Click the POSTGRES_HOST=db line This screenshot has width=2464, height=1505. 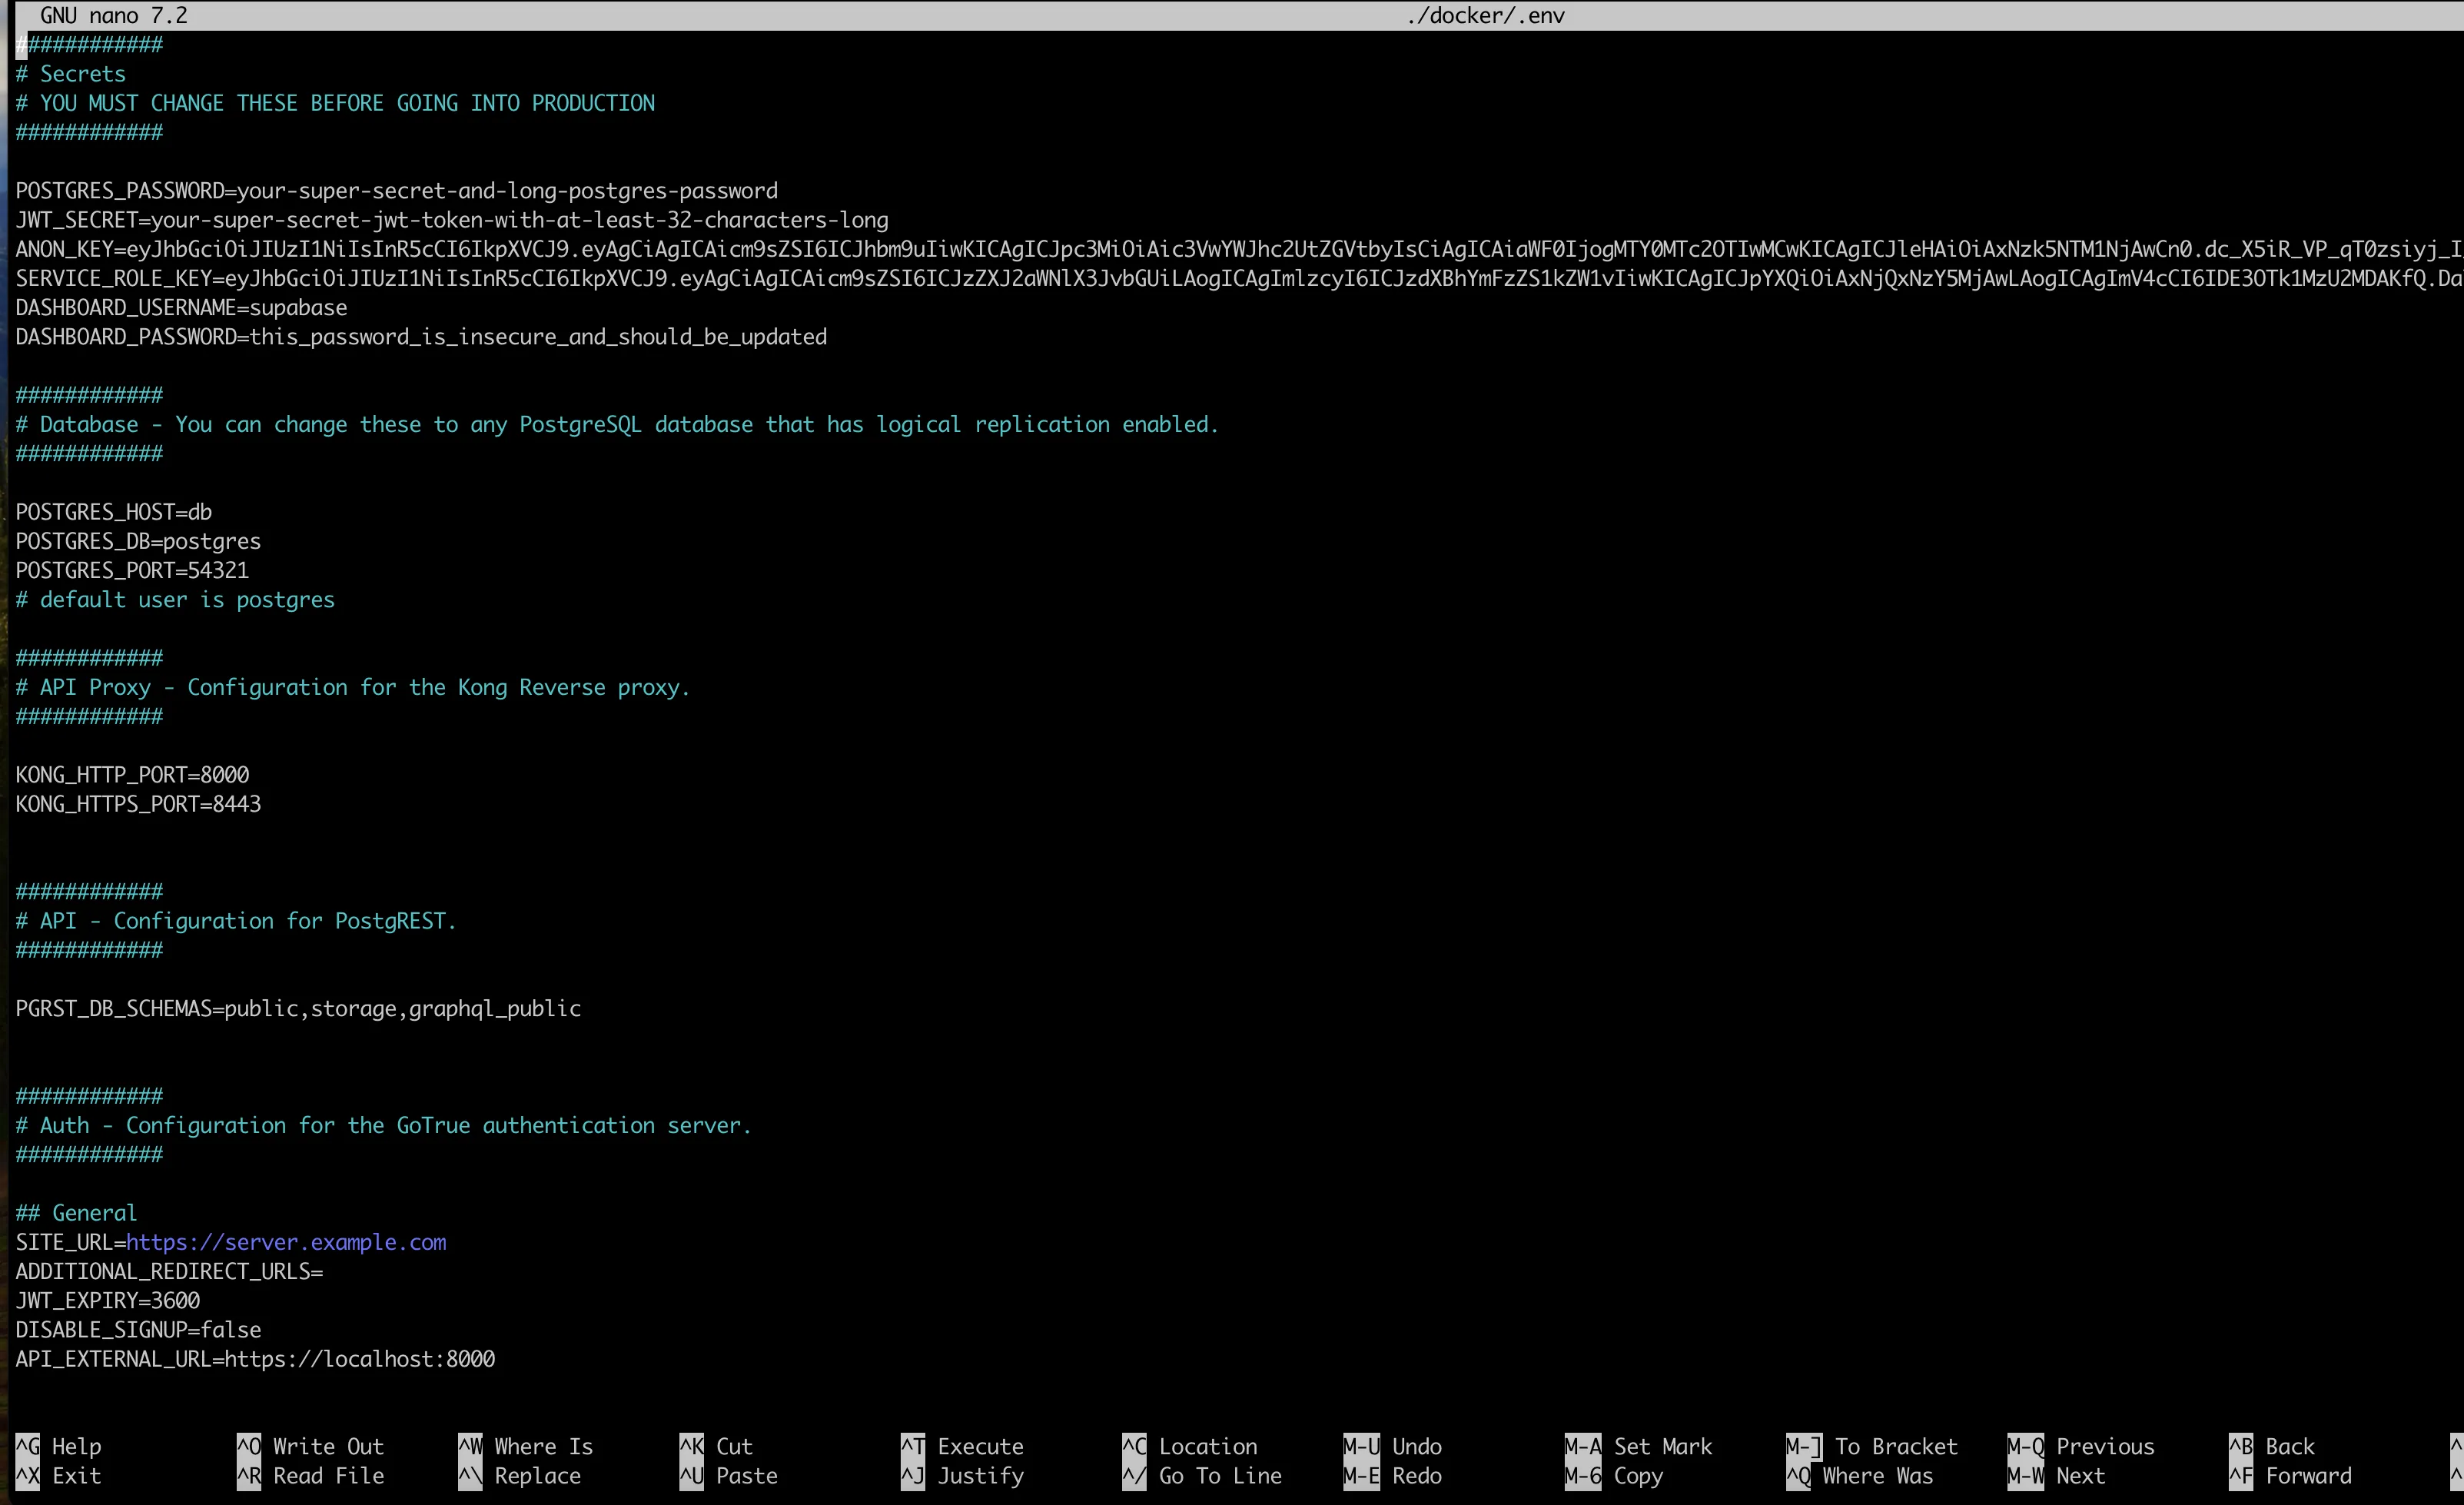(113, 511)
